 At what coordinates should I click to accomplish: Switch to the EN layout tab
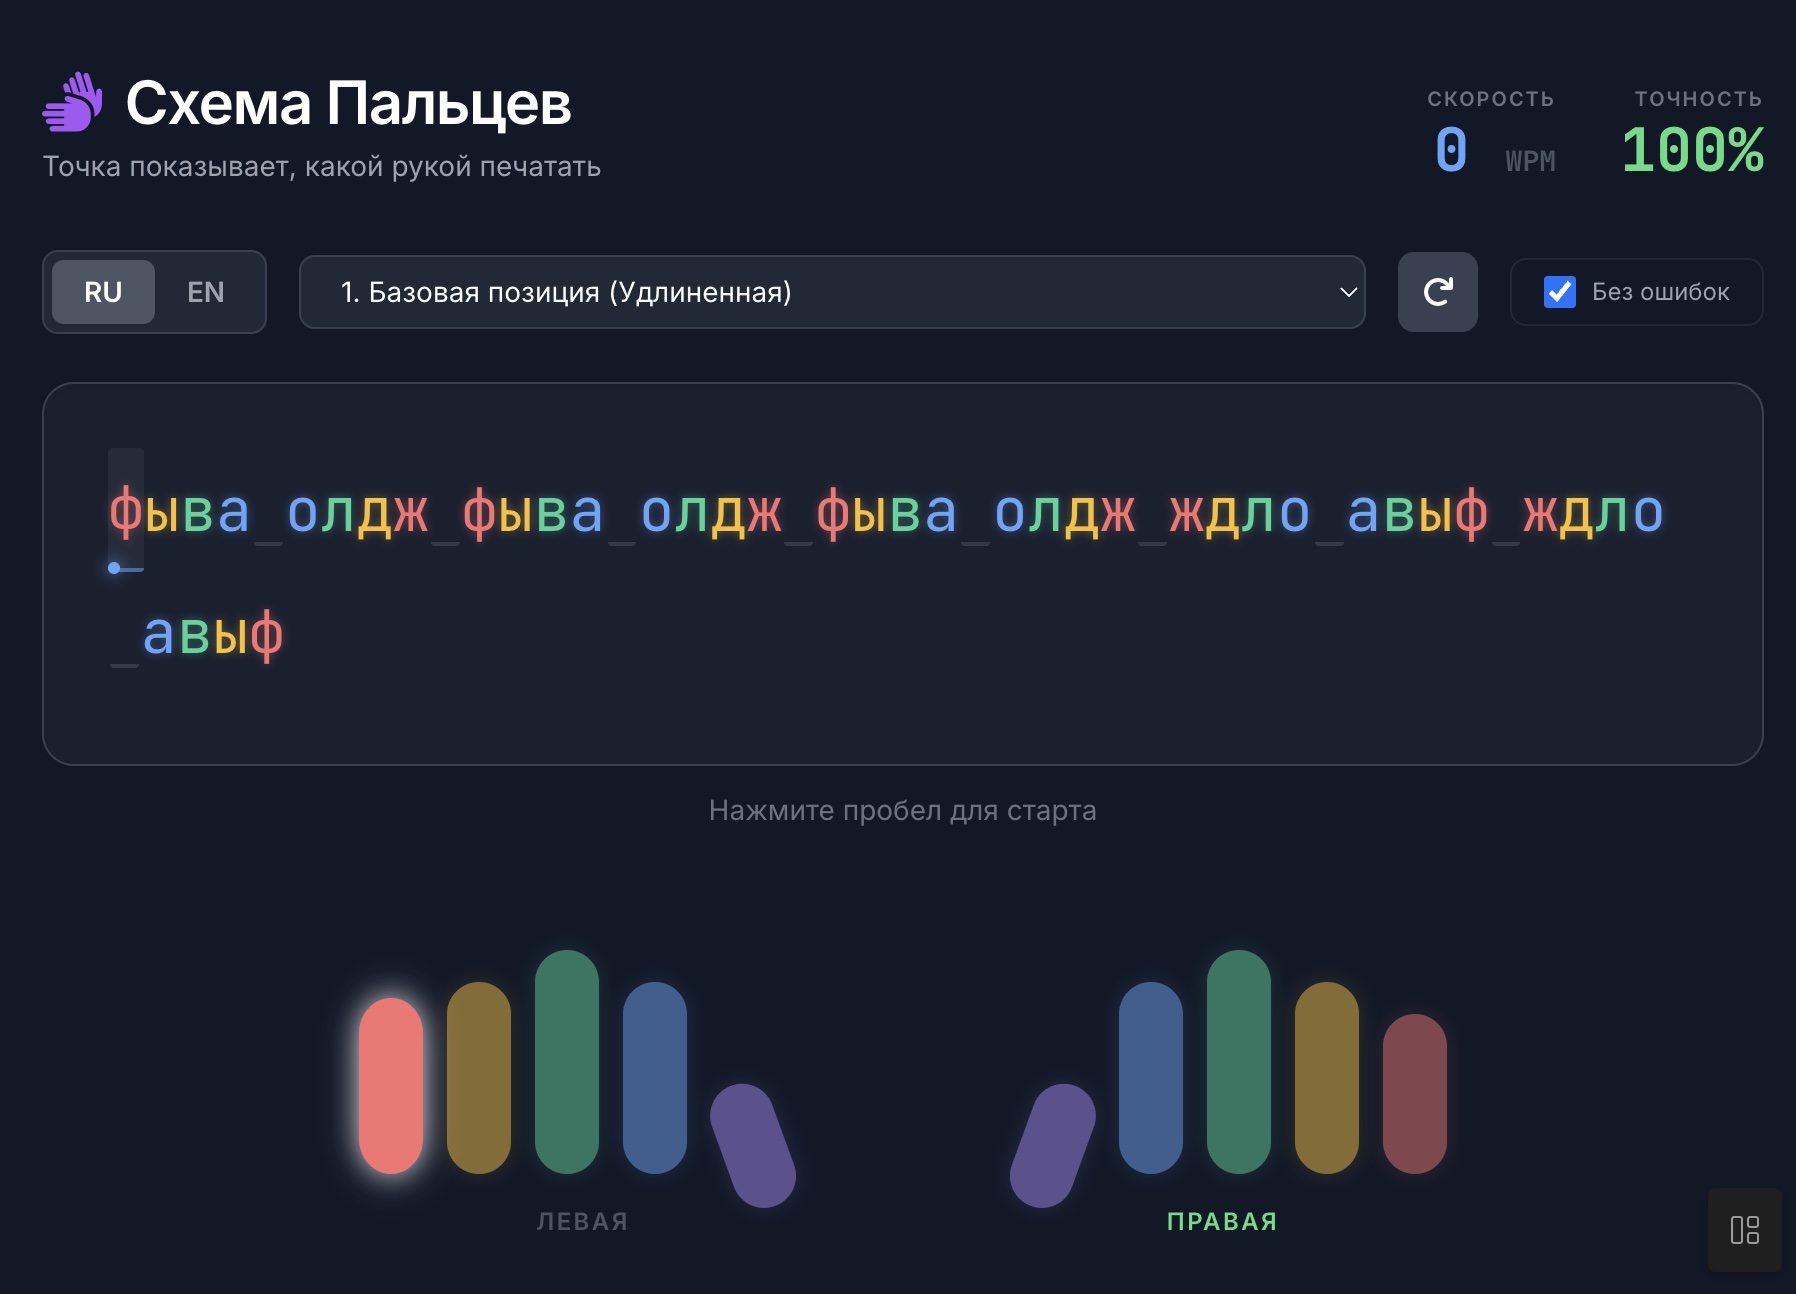205,292
